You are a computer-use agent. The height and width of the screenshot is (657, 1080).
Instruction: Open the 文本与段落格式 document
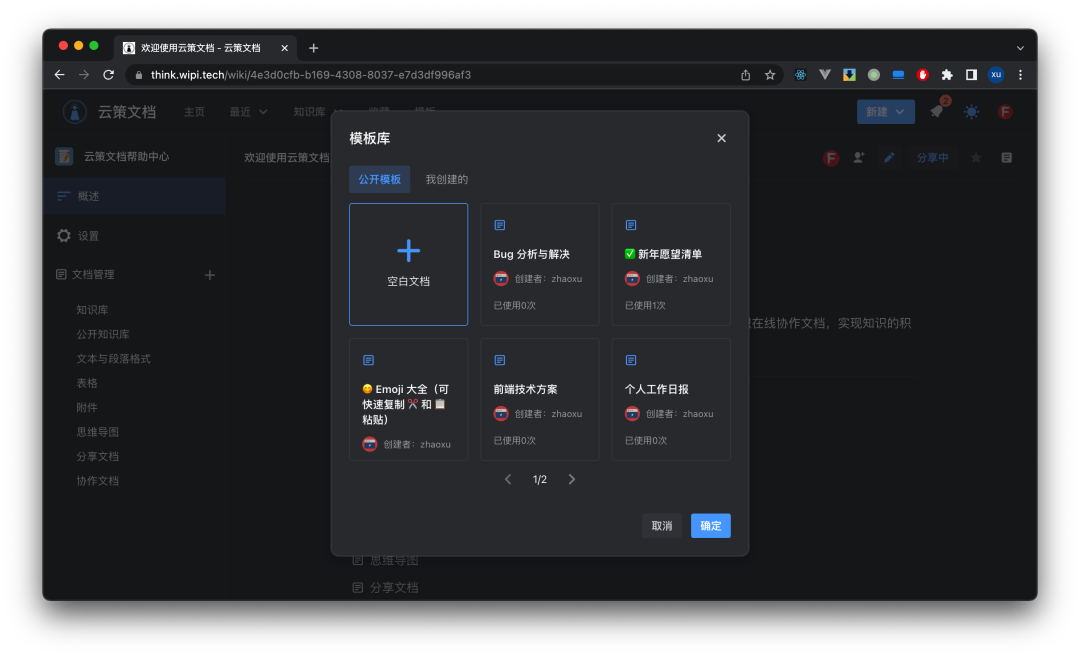pos(113,359)
